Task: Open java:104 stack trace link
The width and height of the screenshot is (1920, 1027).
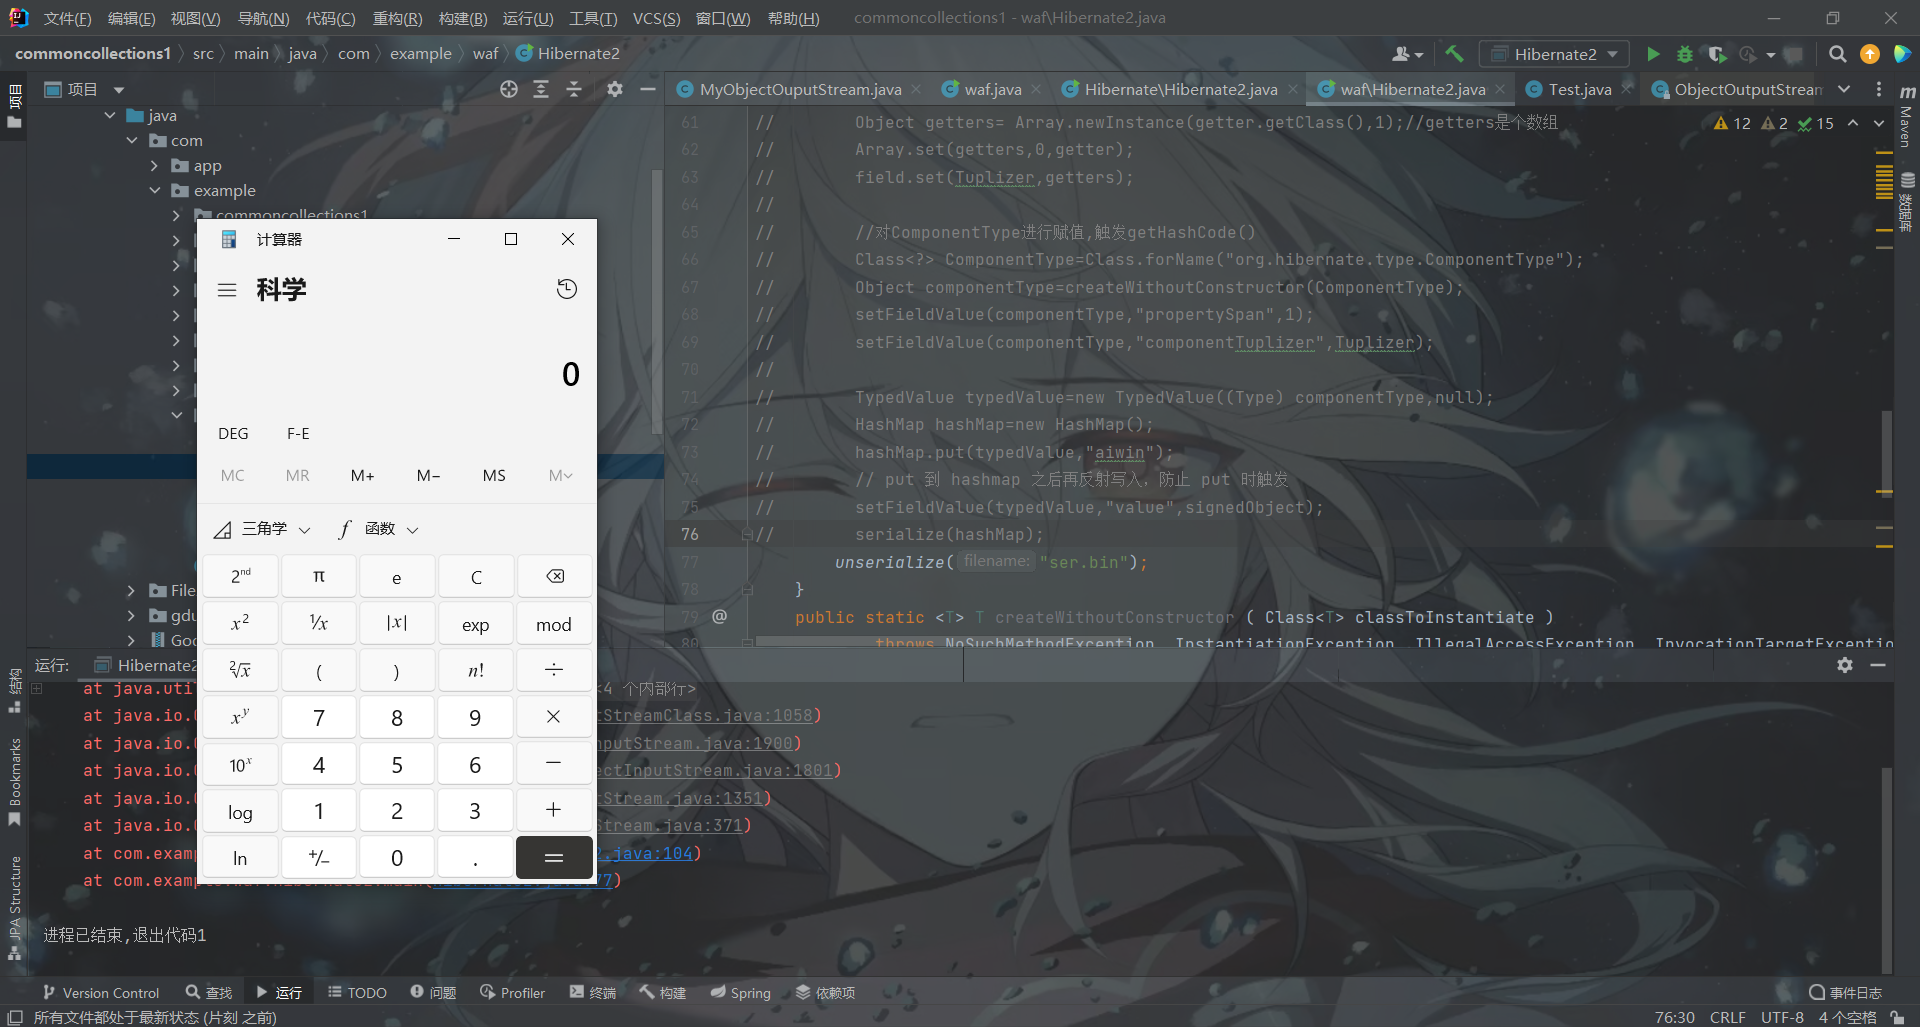Action: 647,853
